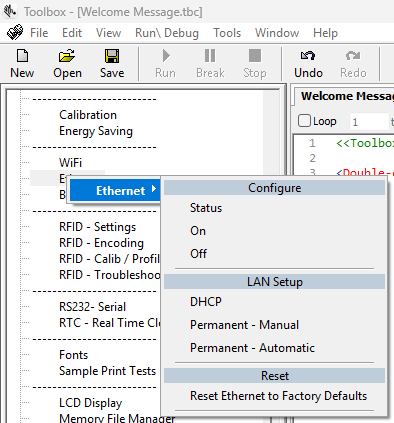Open the View menu

[108, 33]
